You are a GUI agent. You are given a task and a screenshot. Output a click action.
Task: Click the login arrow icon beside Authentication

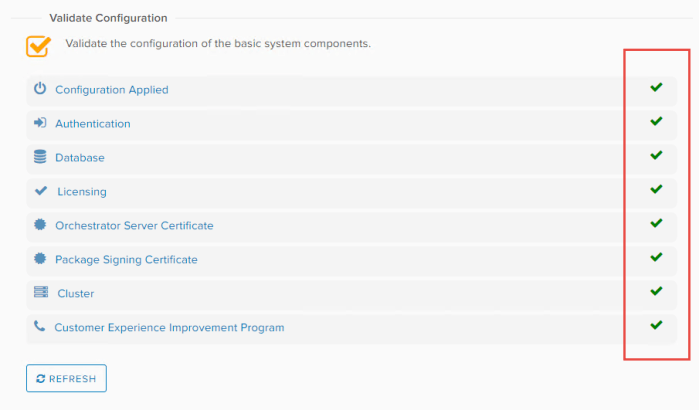[x=40, y=122]
